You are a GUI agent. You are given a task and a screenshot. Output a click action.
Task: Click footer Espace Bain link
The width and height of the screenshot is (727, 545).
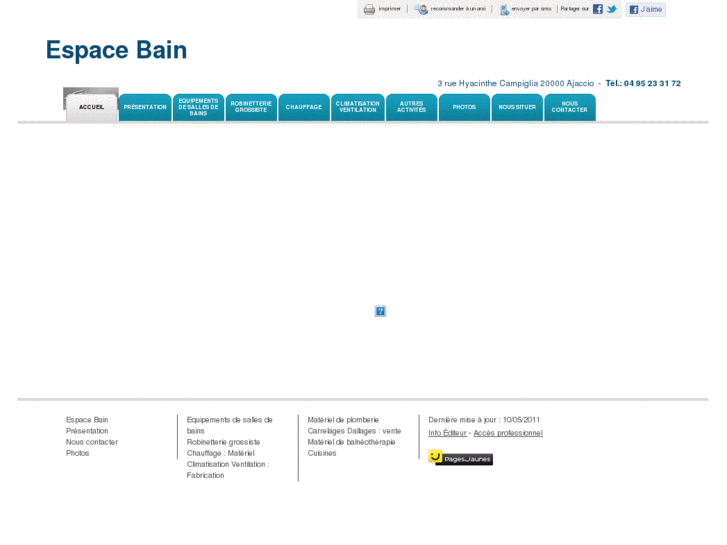[x=87, y=420]
